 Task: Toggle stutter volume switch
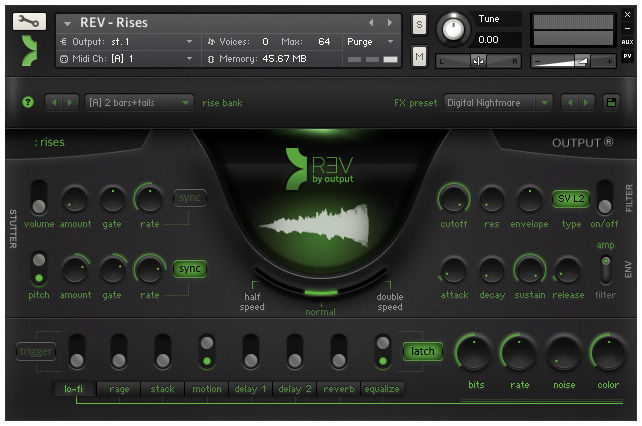click(x=39, y=197)
